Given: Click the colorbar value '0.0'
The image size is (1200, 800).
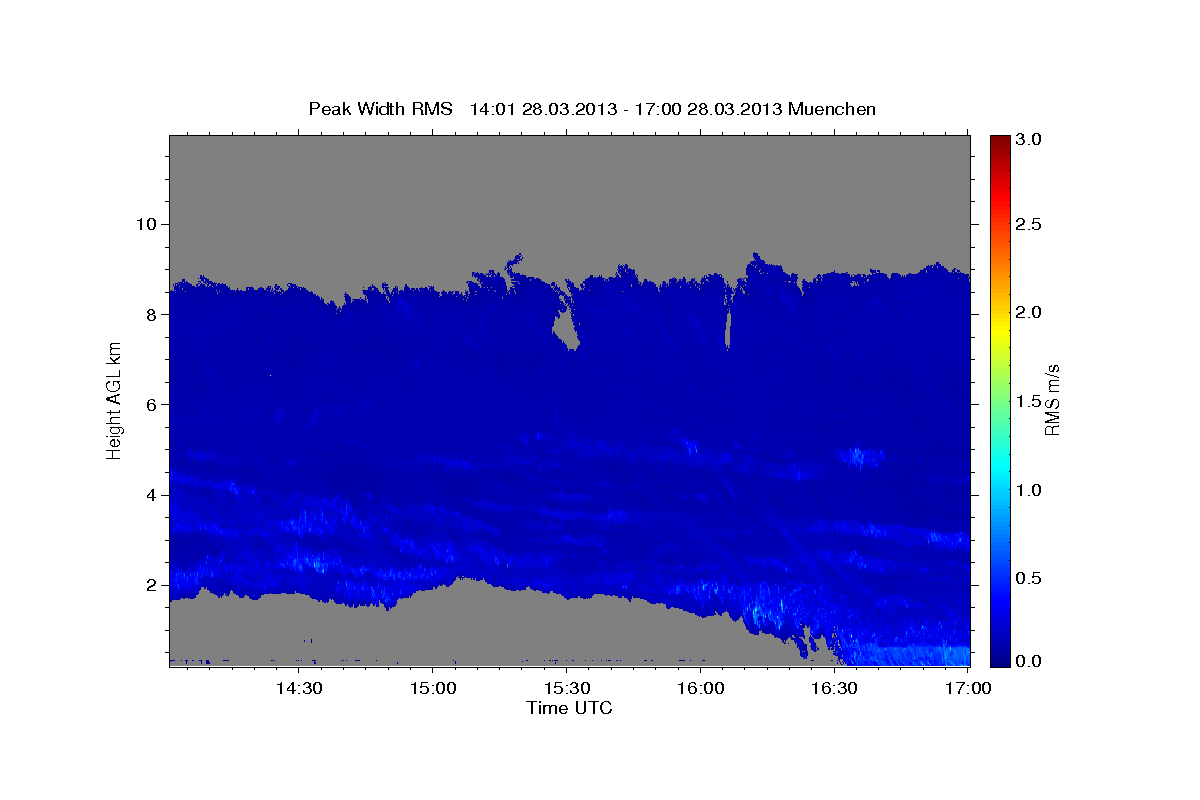Looking at the screenshot, I should point(1027,661).
